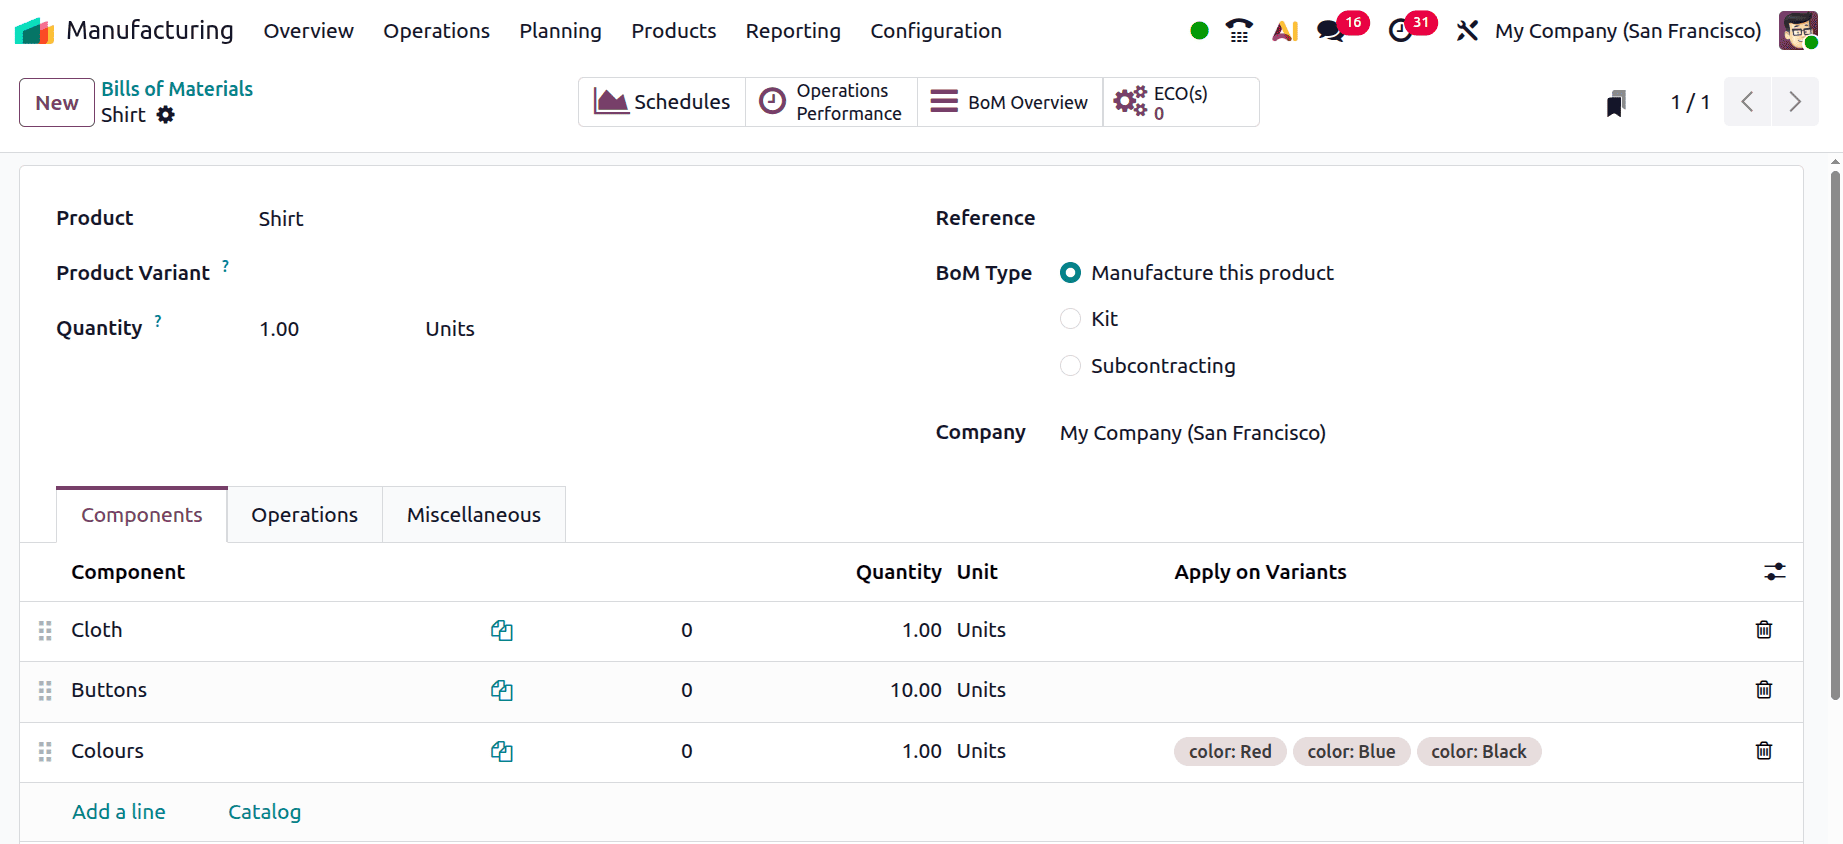Click the 1 / 1 pager counter
Image resolution: width=1843 pixels, height=844 pixels.
[1690, 102]
